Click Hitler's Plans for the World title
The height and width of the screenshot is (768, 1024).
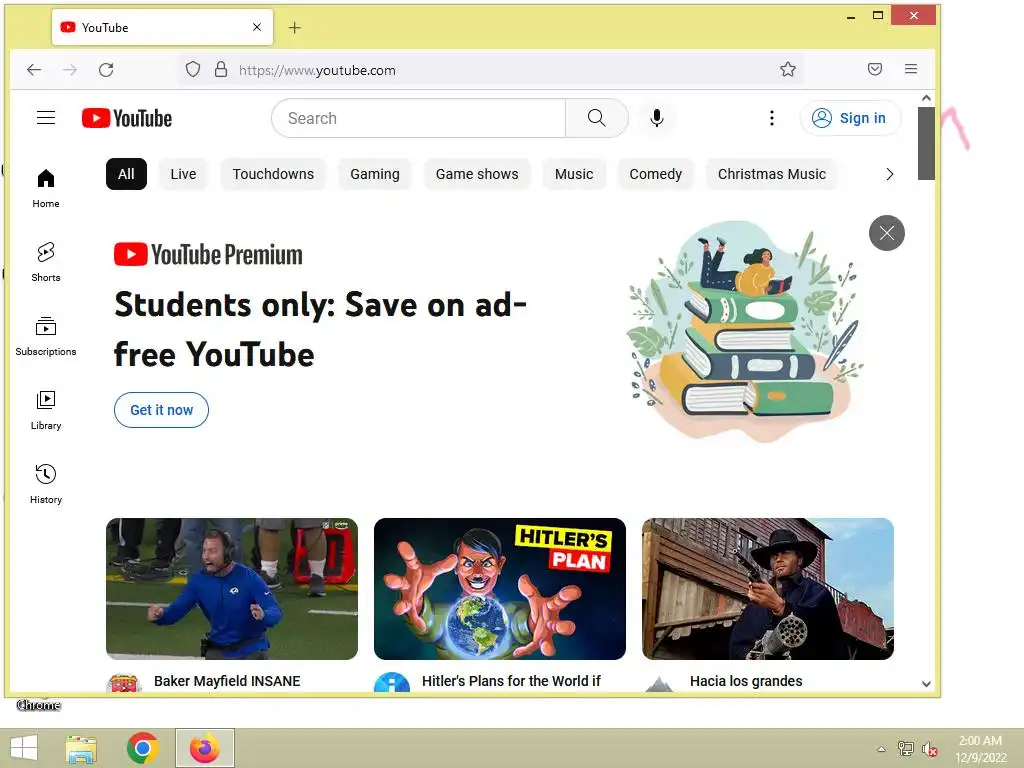[511, 681]
